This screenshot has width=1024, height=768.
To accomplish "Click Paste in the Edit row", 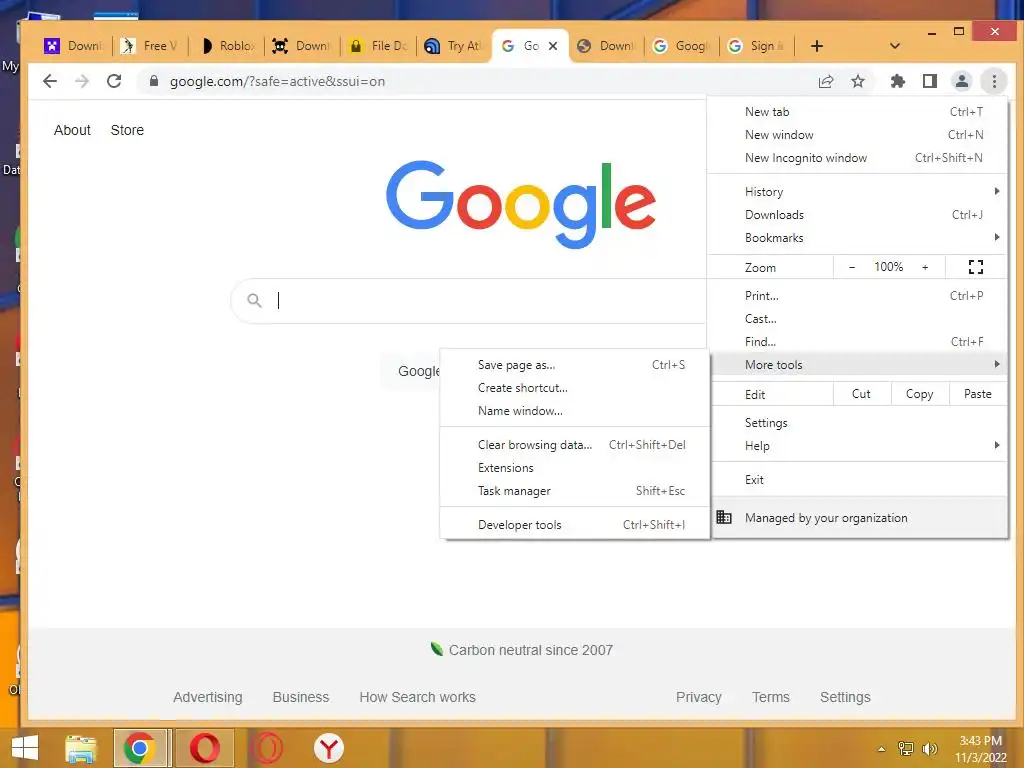I will coord(977,394).
